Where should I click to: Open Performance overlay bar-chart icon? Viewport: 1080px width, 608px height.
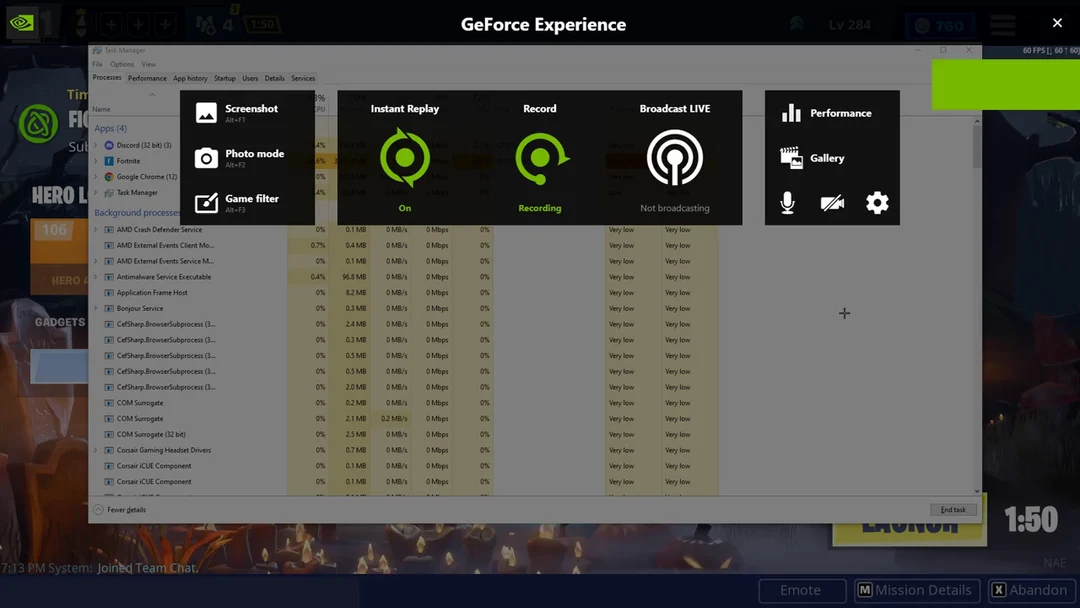click(x=791, y=113)
